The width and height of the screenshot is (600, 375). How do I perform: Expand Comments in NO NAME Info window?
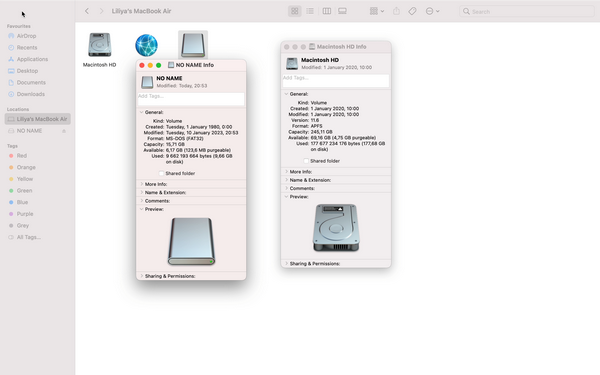point(142,201)
